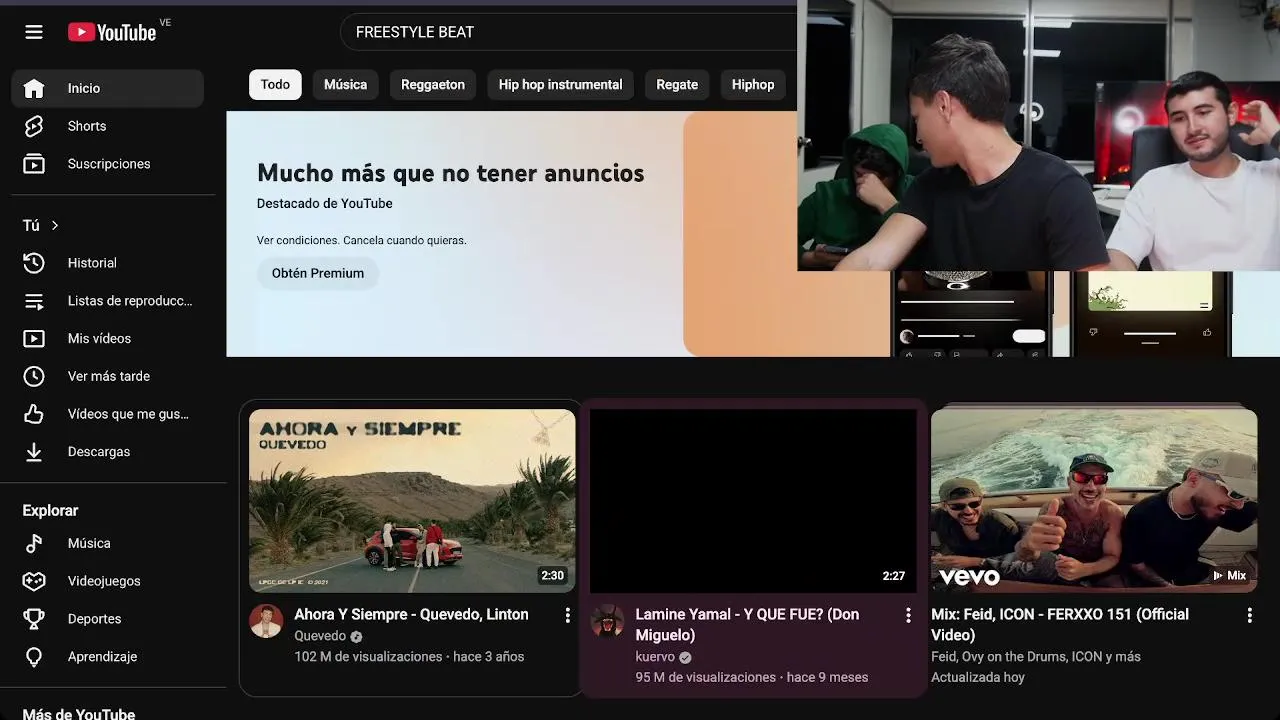Click the Quevedo channel name

click(x=320, y=636)
